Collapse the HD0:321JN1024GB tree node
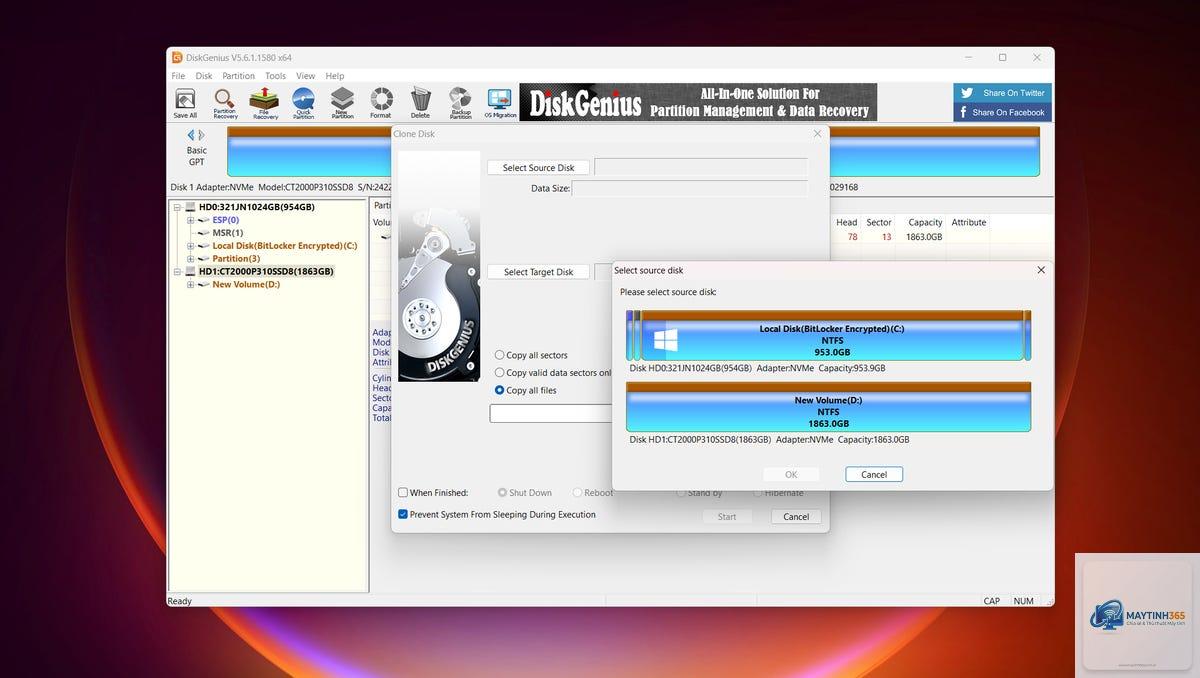 click(177, 207)
